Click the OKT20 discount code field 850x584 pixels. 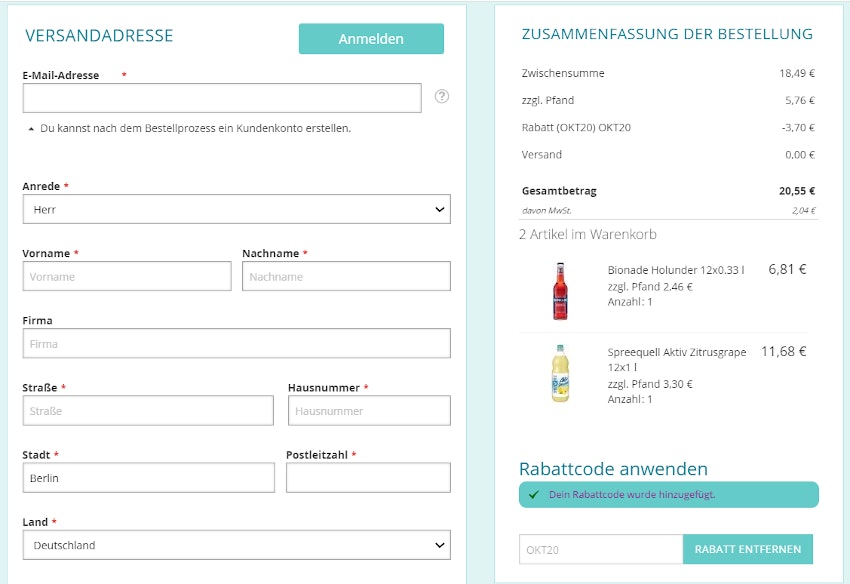coord(600,549)
